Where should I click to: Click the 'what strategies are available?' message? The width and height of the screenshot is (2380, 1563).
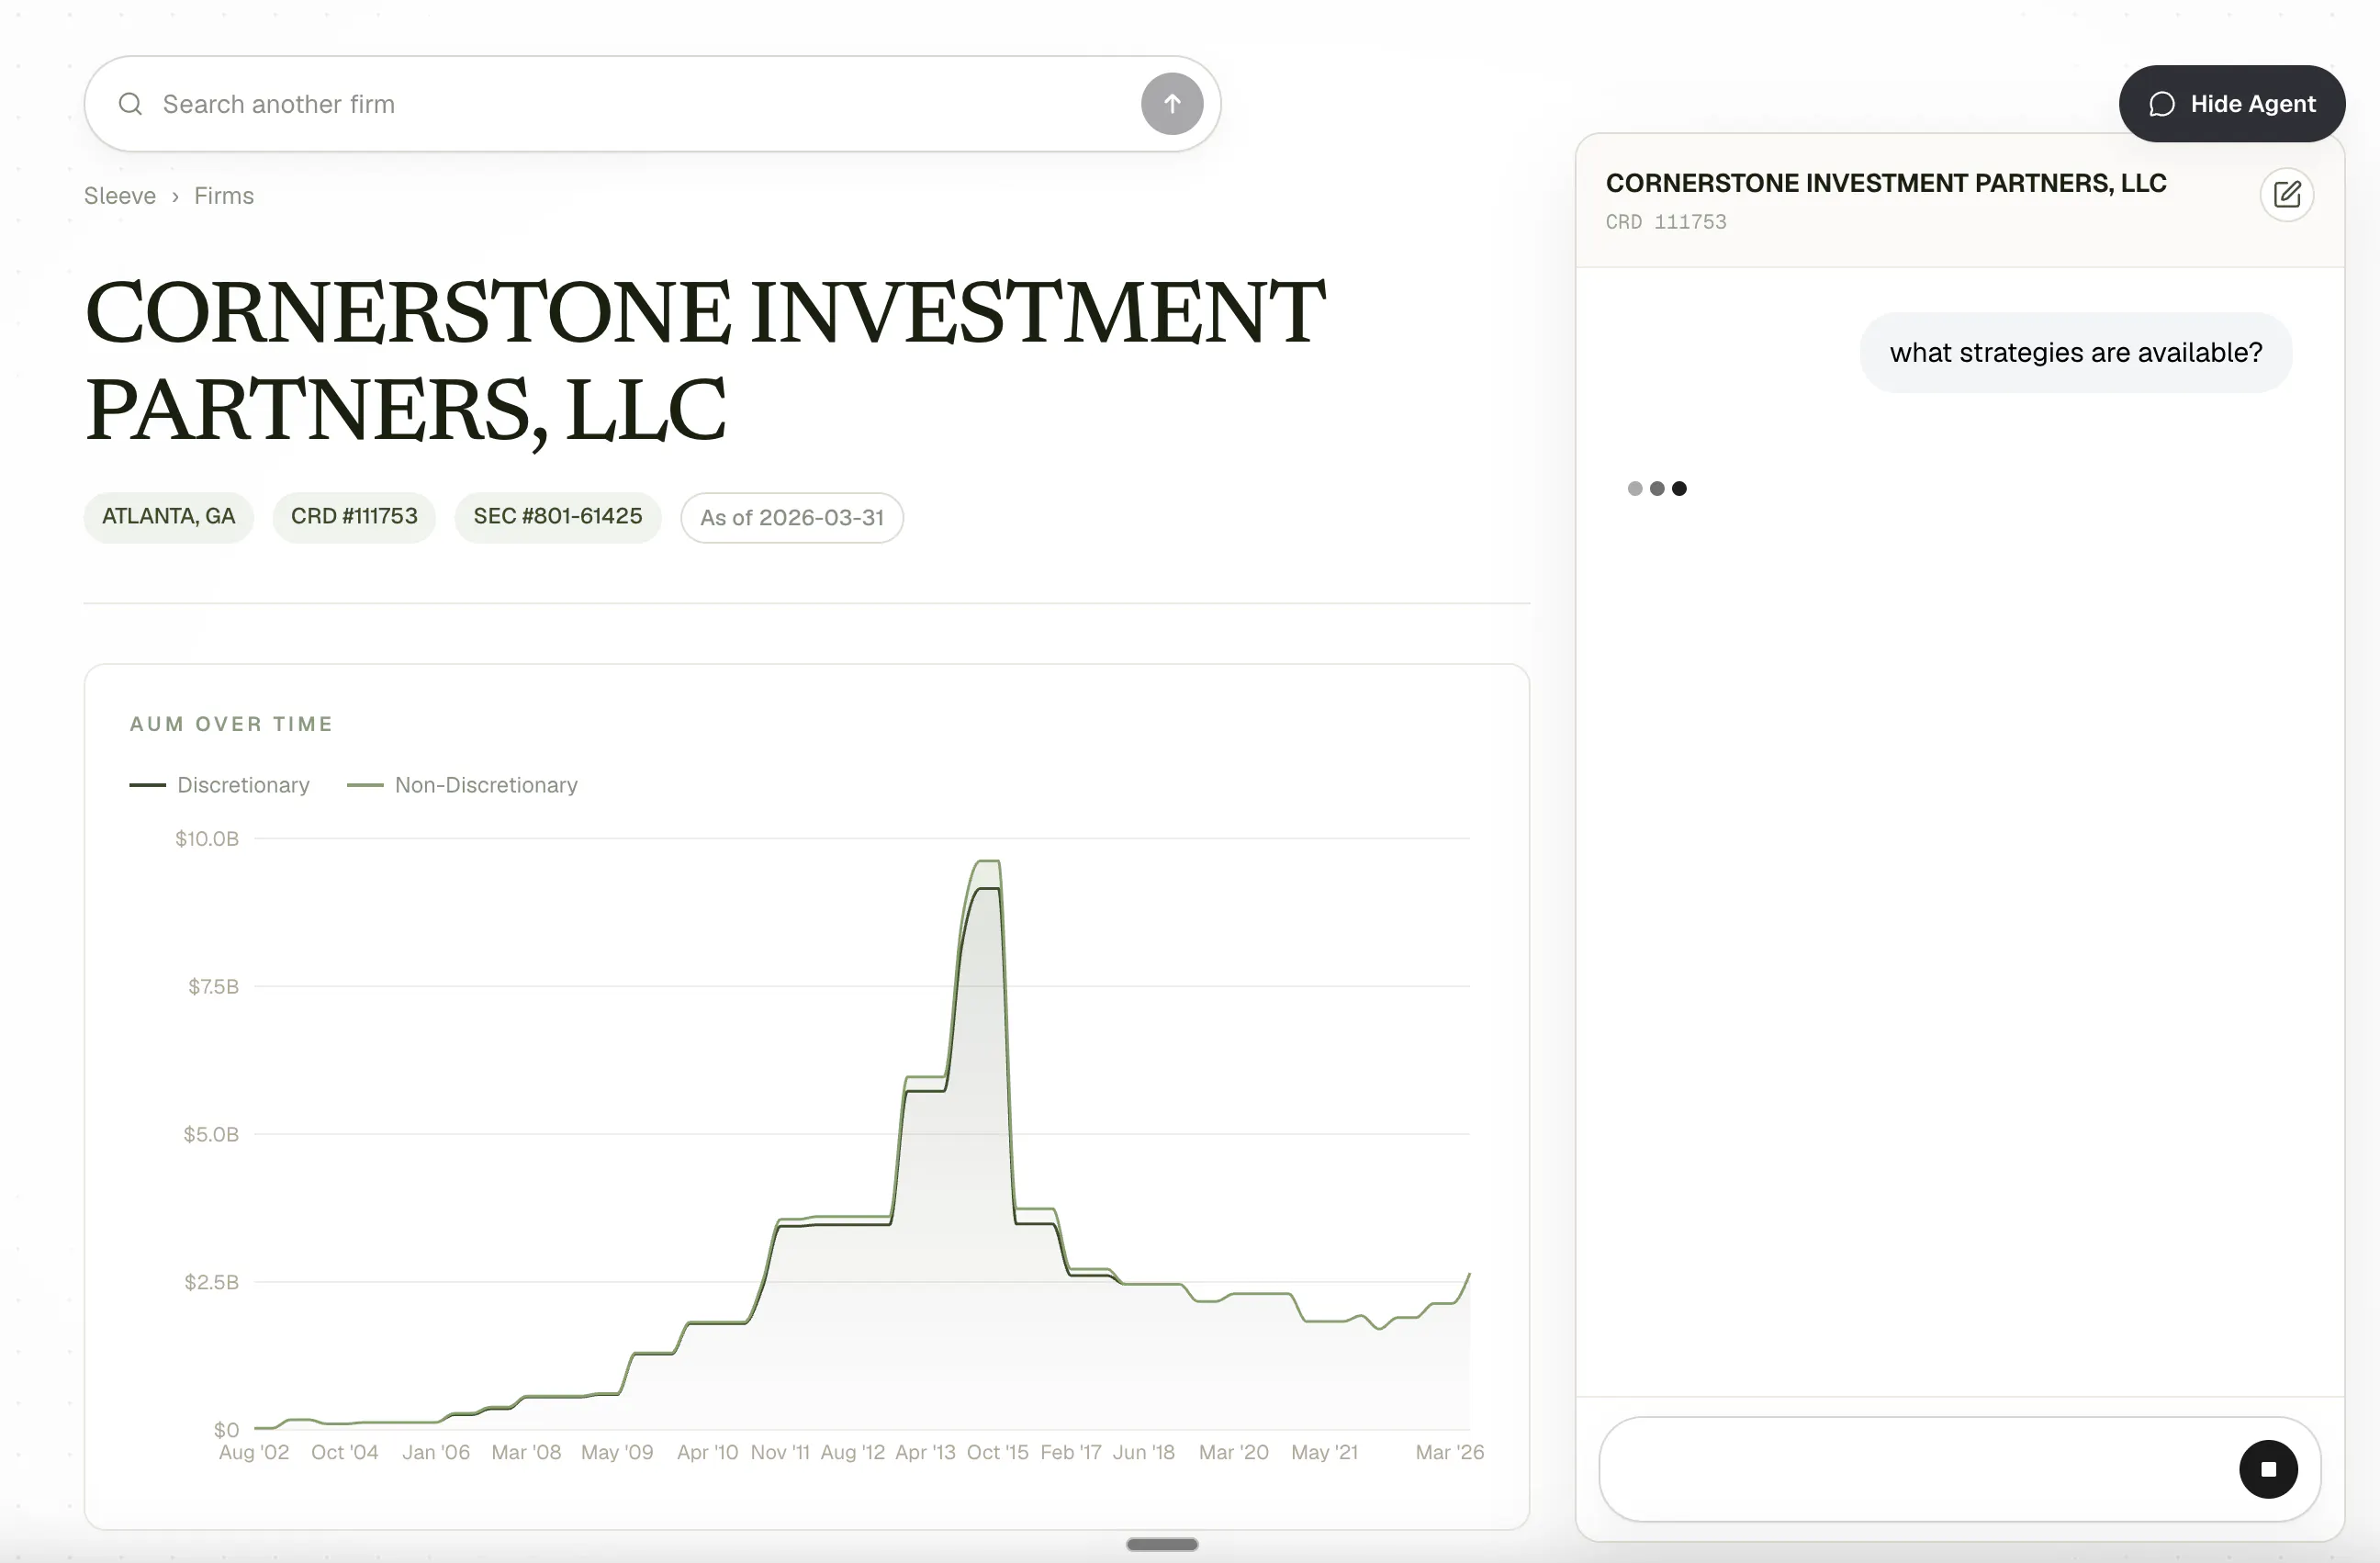(2076, 353)
